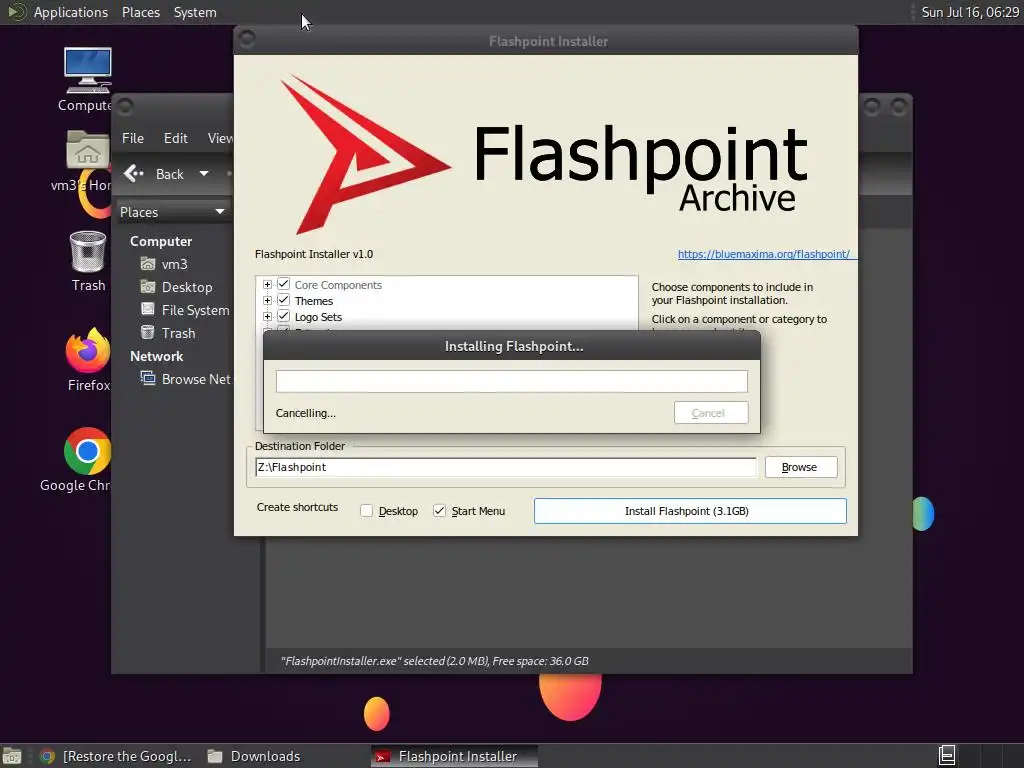
Task: Click 'Flashpoint Installer v1.0' text
Action: click(x=314, y=254)
